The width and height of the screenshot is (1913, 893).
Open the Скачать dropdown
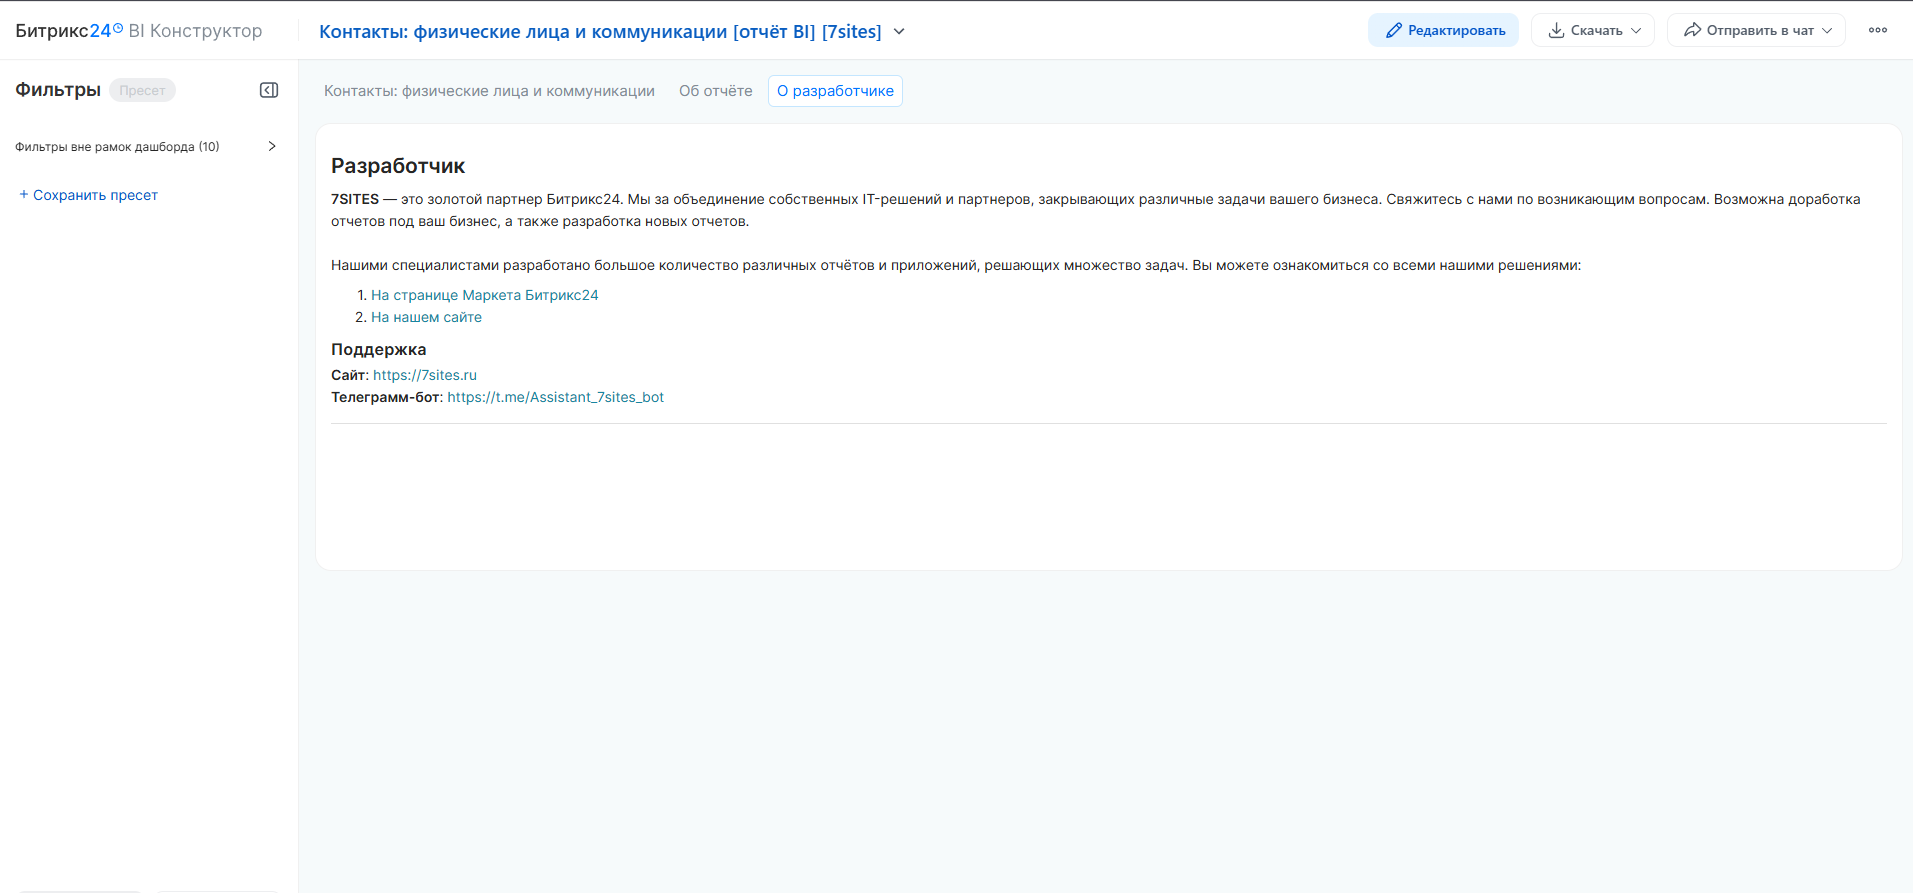pos(1593,30)
